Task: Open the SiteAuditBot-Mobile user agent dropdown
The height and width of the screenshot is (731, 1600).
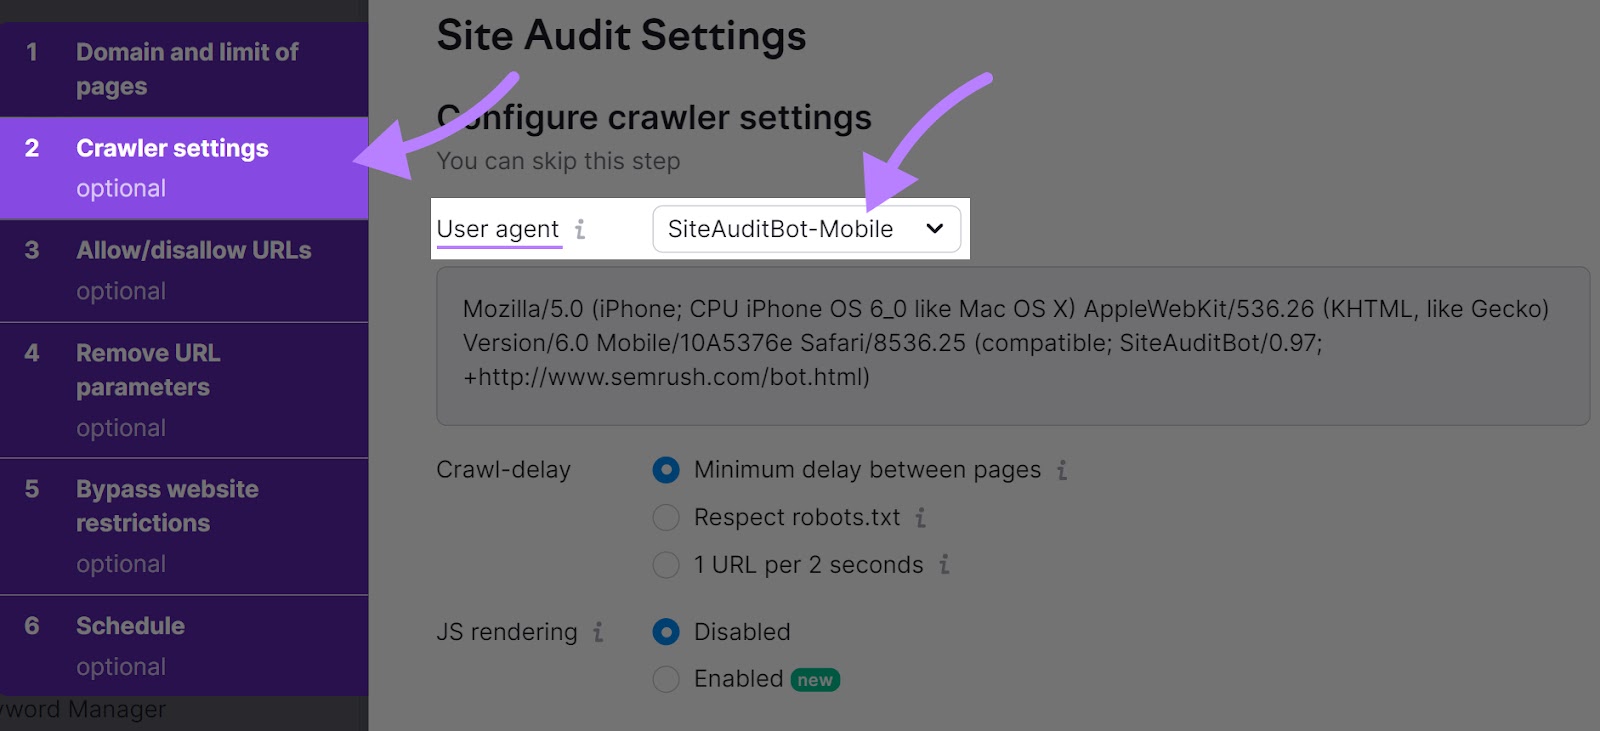Action: [x=806, y=229]
